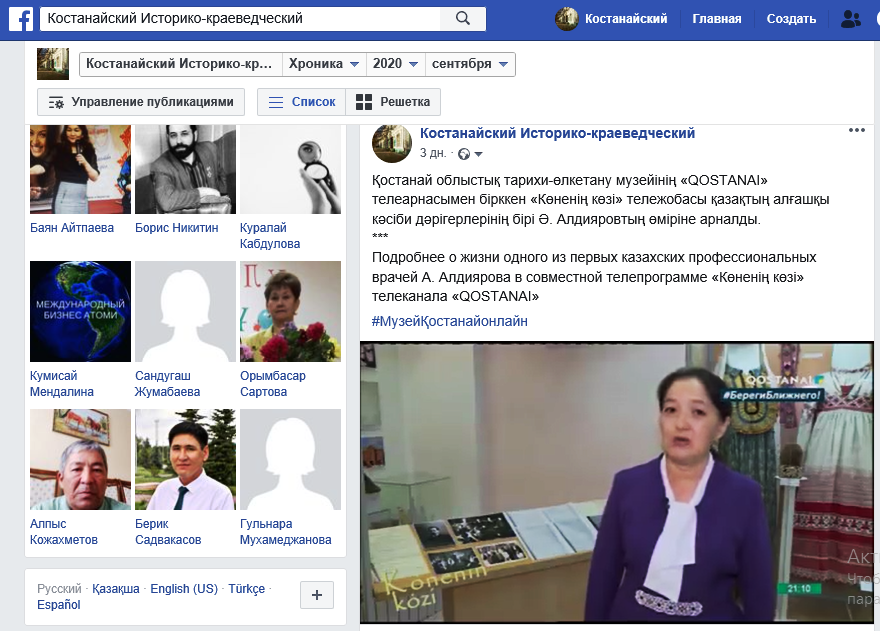This screenshot has width=880, height=631.
Task: Open the сентября month dropdown
Action: (470, 64)
